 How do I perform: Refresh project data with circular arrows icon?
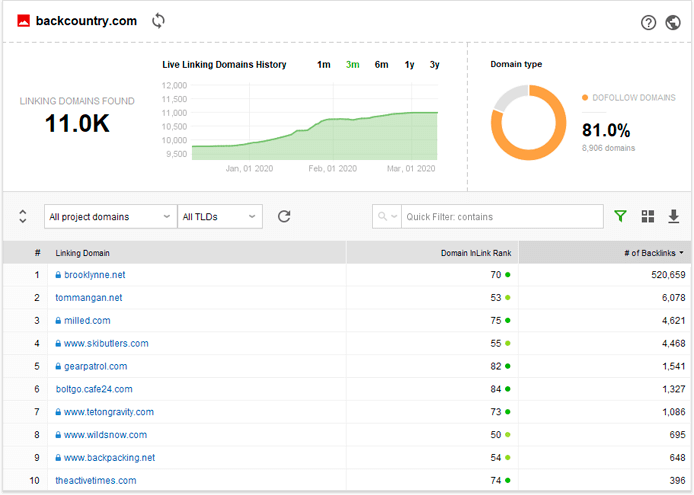click(158, 21)
